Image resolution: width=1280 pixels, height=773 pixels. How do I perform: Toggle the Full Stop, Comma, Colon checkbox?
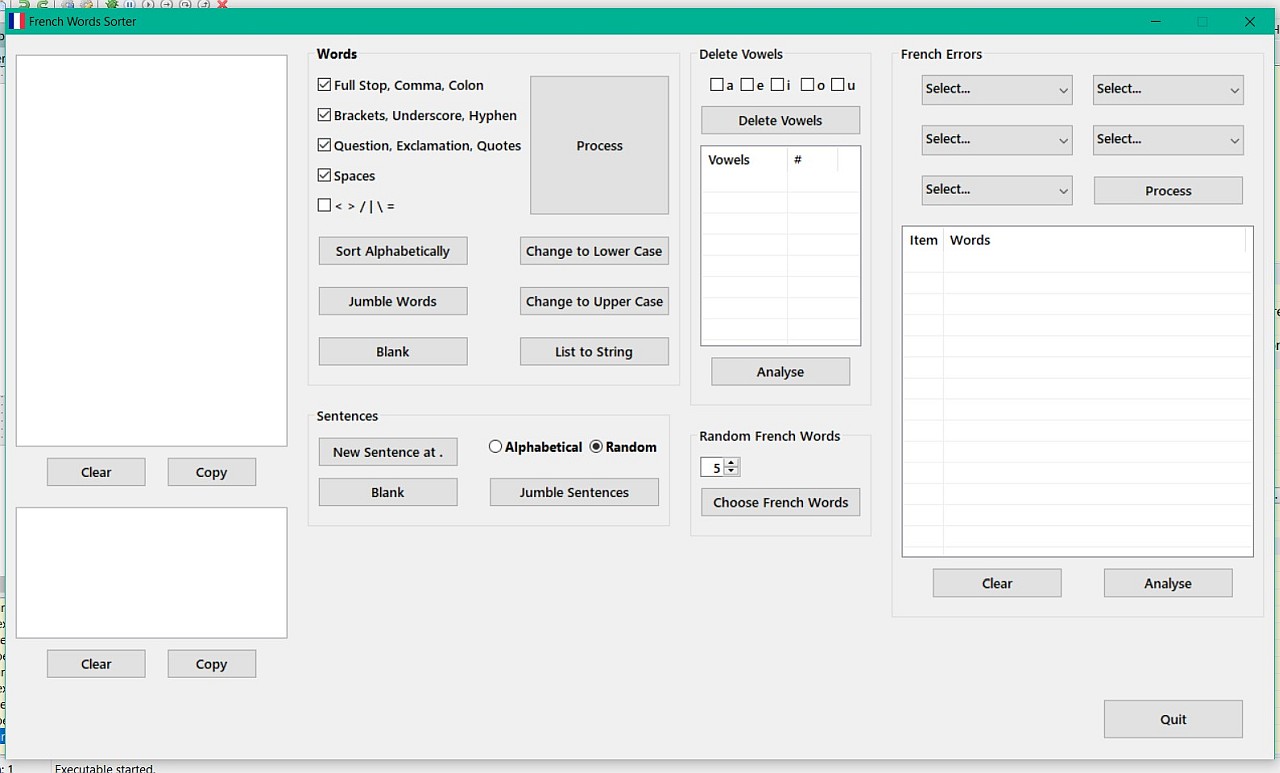tap(324, 85)
